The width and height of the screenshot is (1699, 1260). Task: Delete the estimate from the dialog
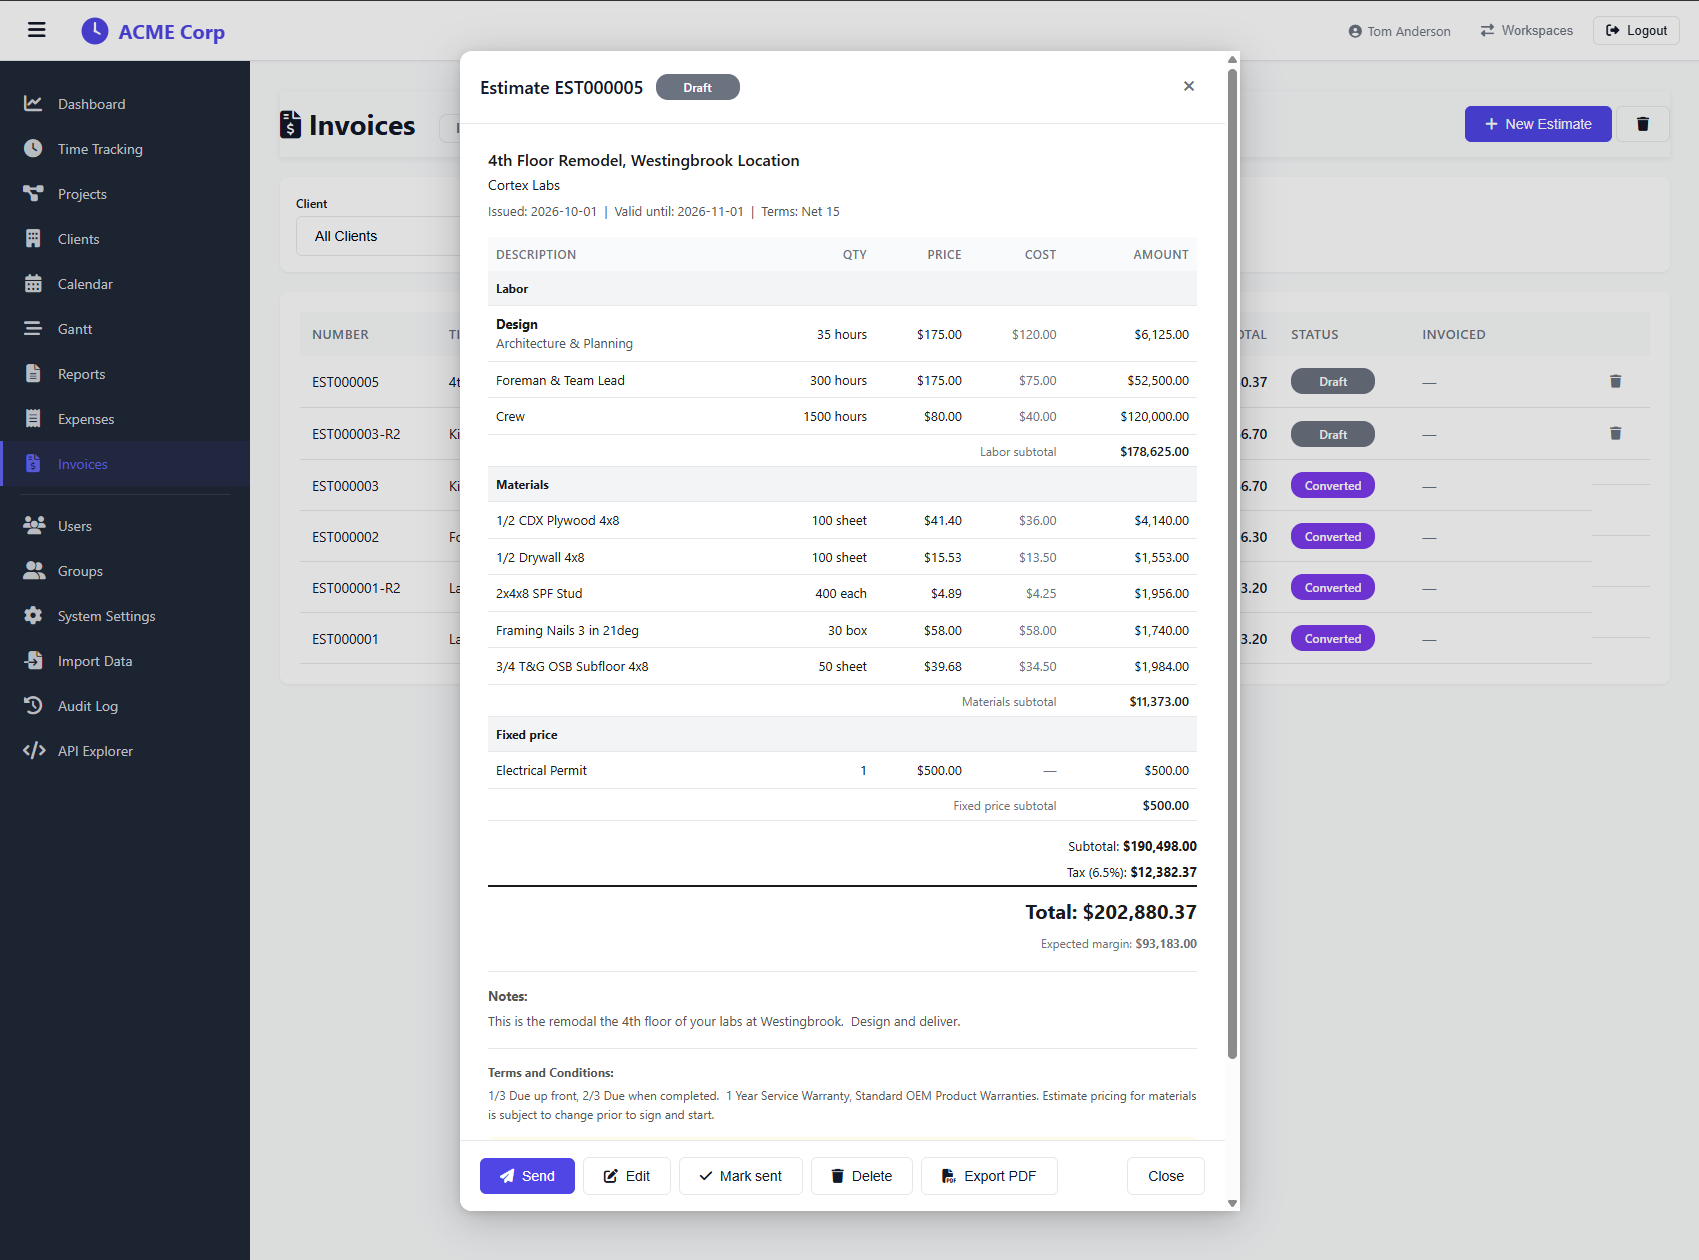coord(861,1176)
